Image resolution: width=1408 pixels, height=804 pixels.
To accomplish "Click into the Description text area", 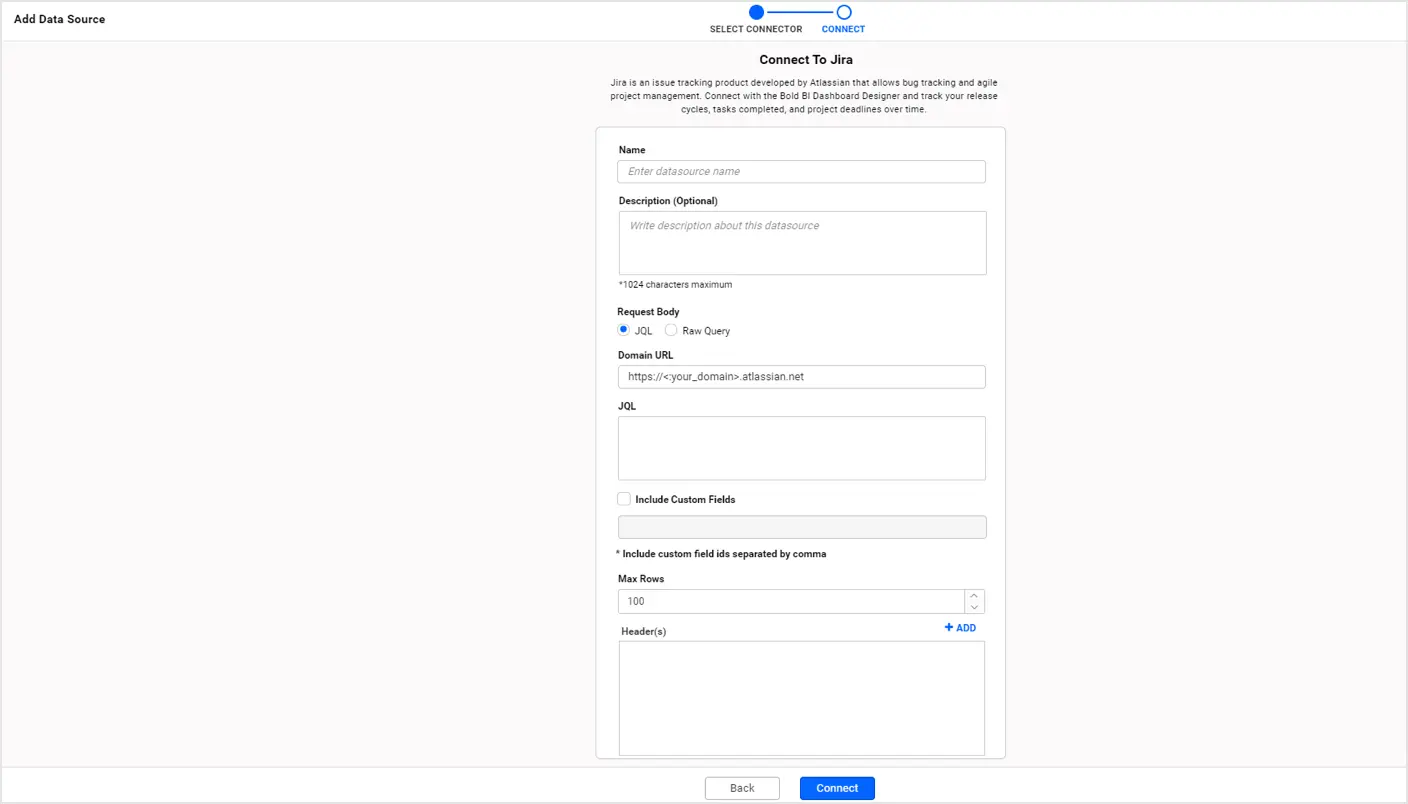I will [x=802, y=243].
